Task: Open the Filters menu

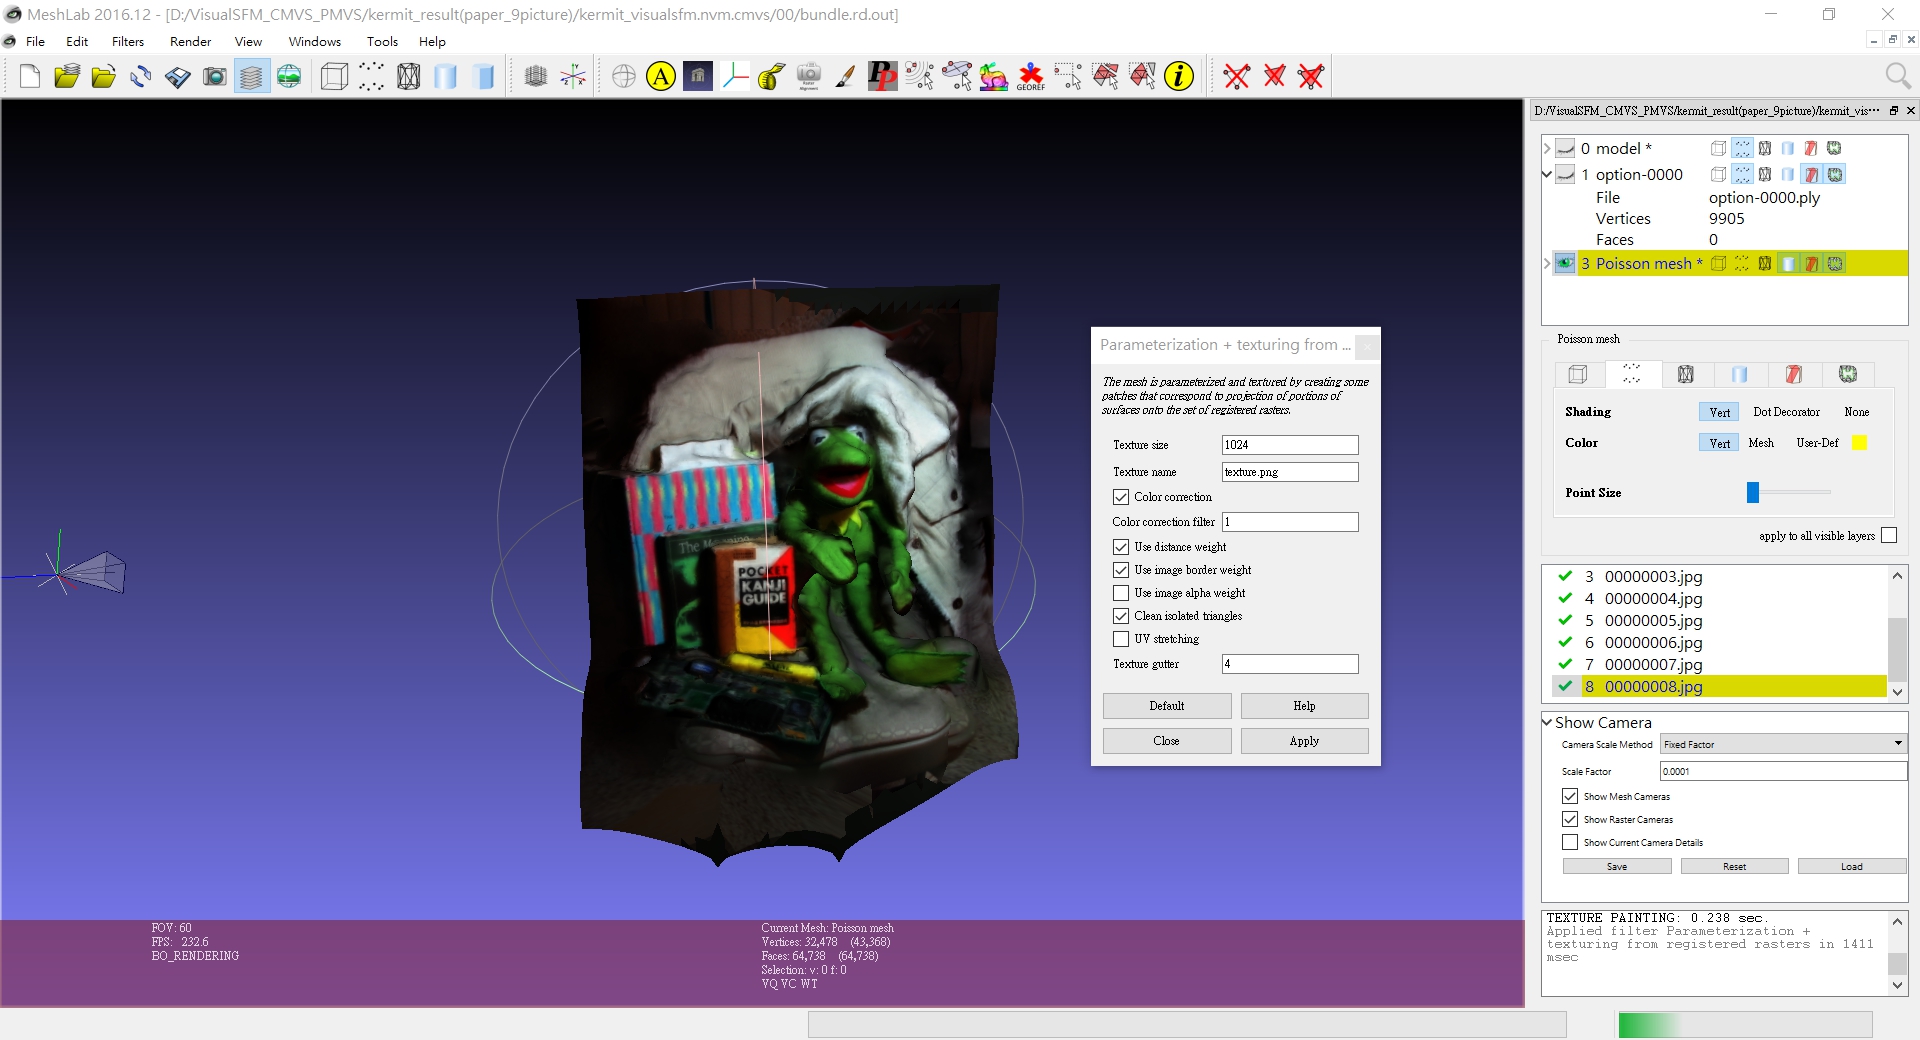Action: coord(127,42)
